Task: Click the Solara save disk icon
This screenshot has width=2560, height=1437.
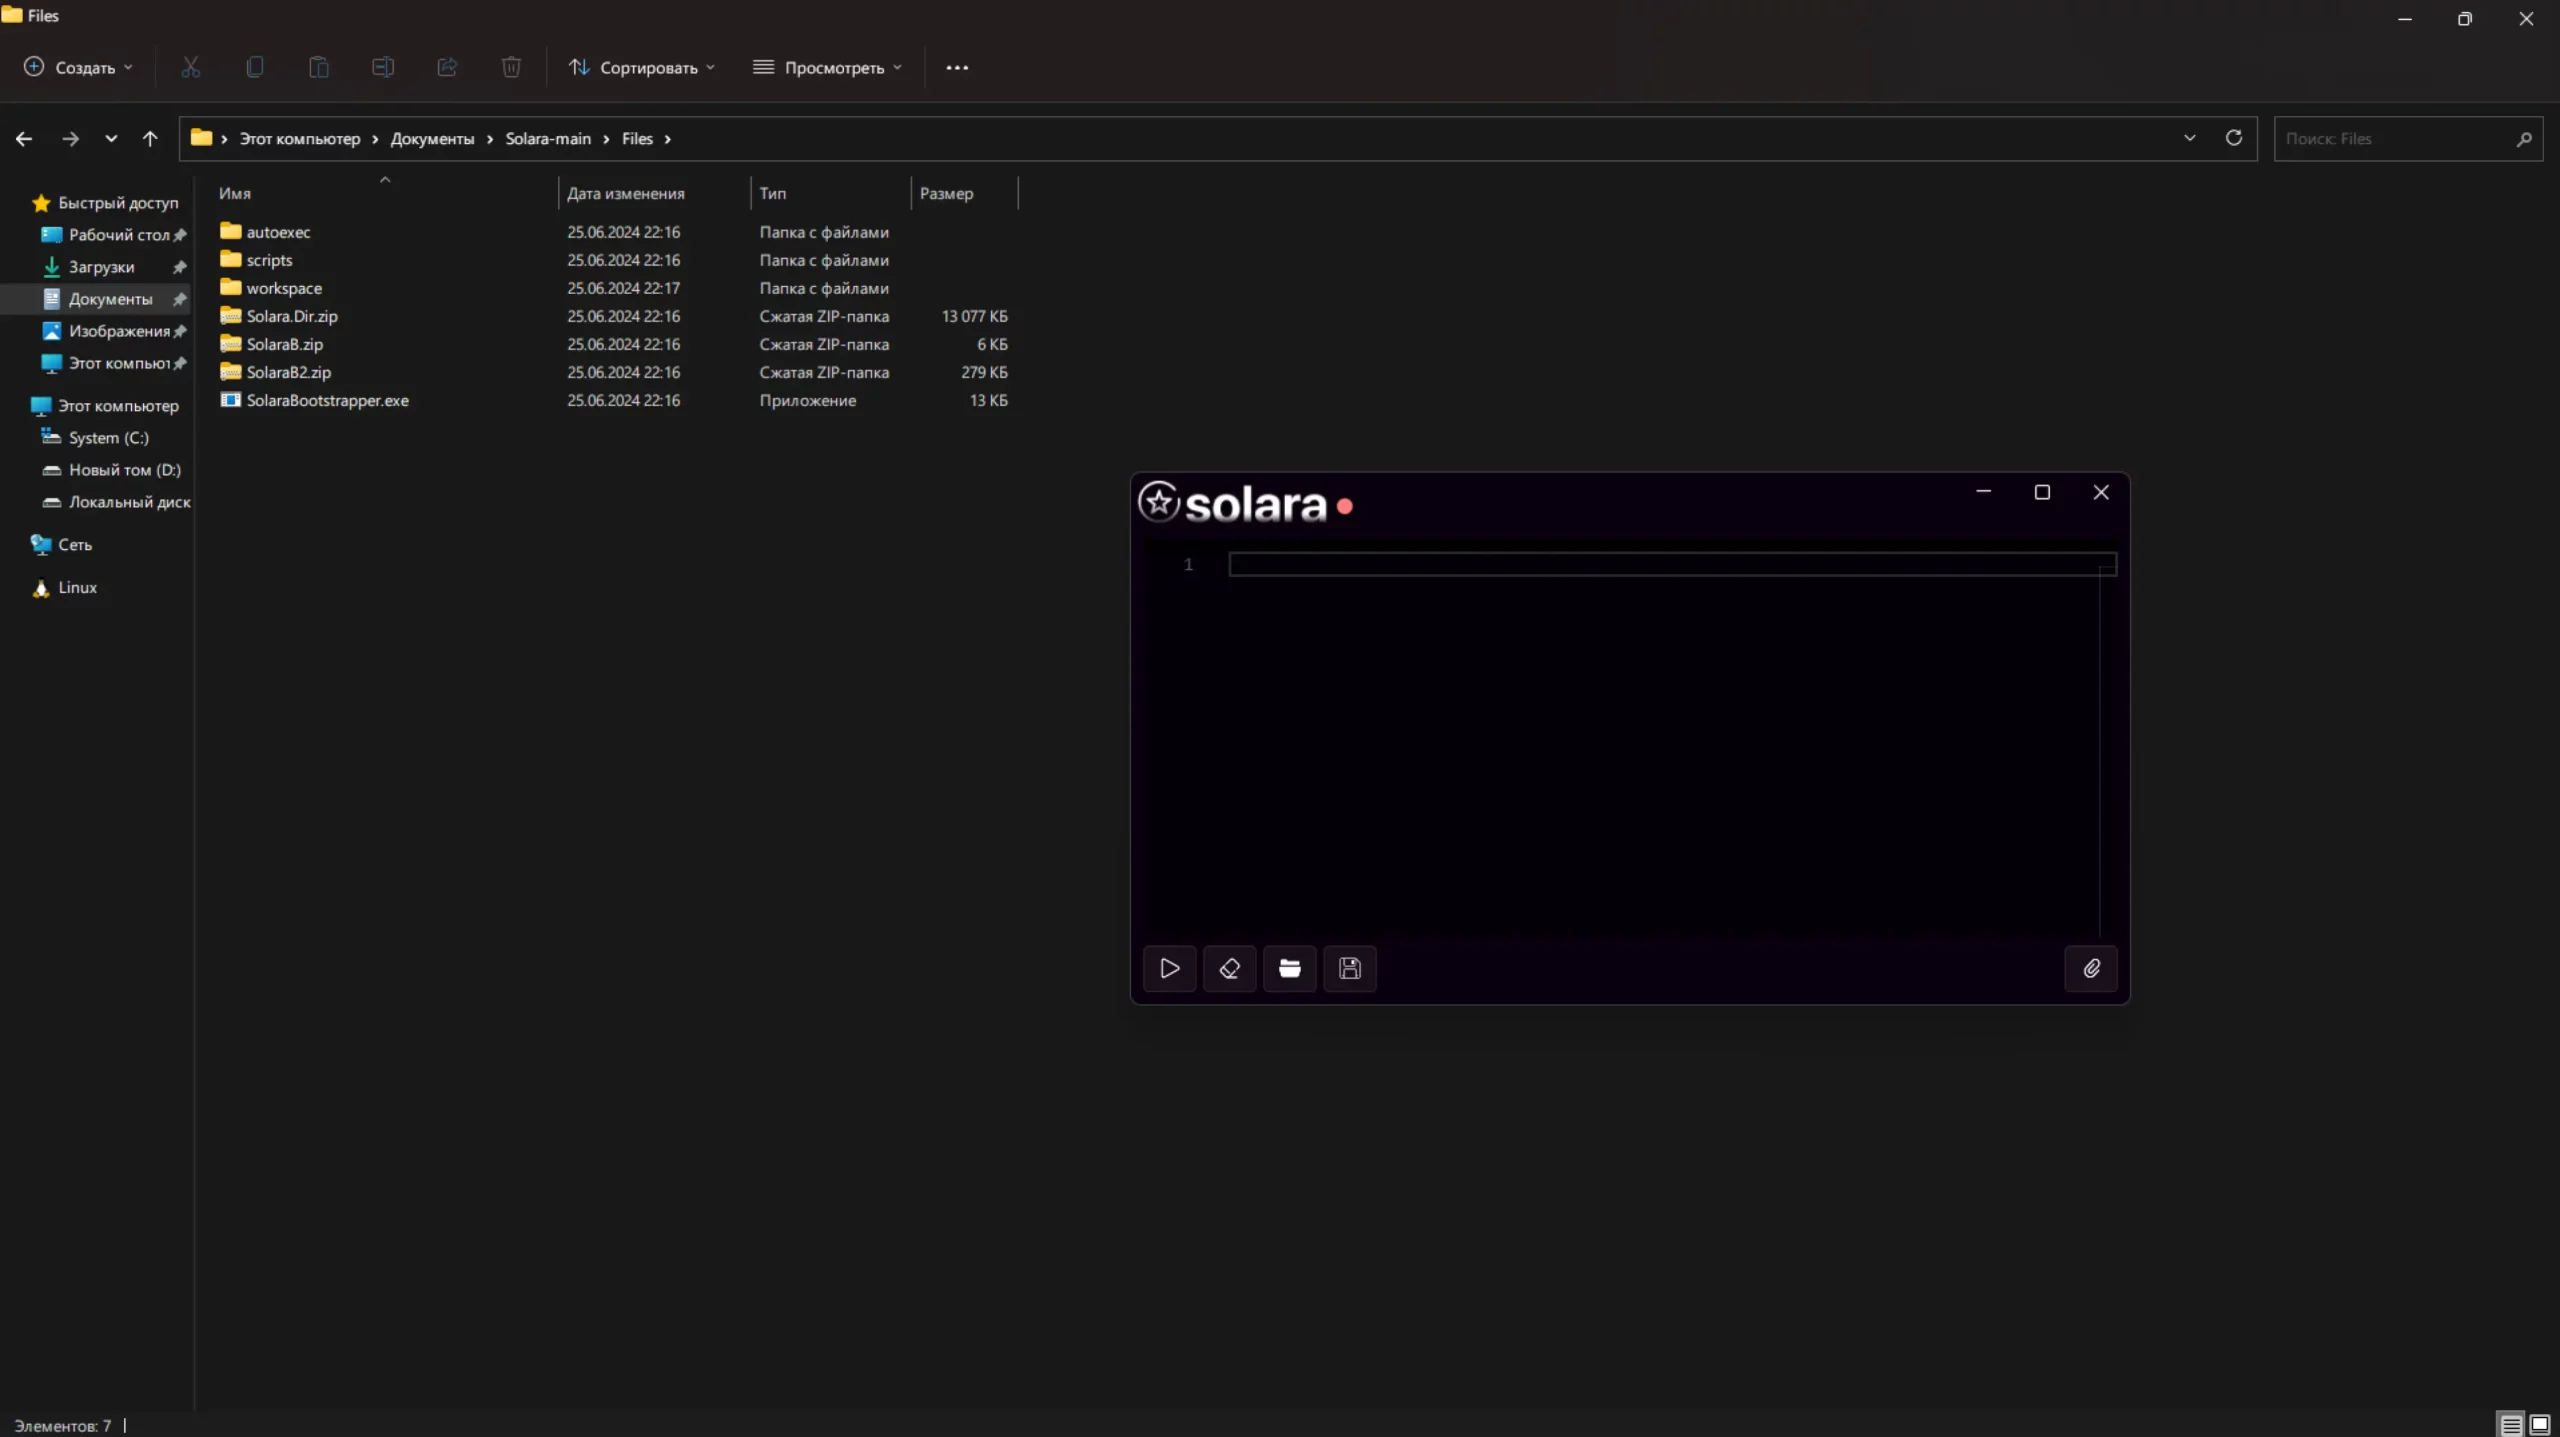Action: tap(1349, 968)
